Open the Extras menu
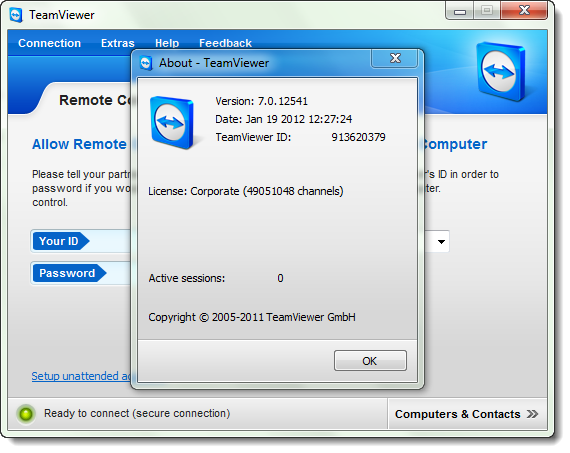 [x=118, y=43]
